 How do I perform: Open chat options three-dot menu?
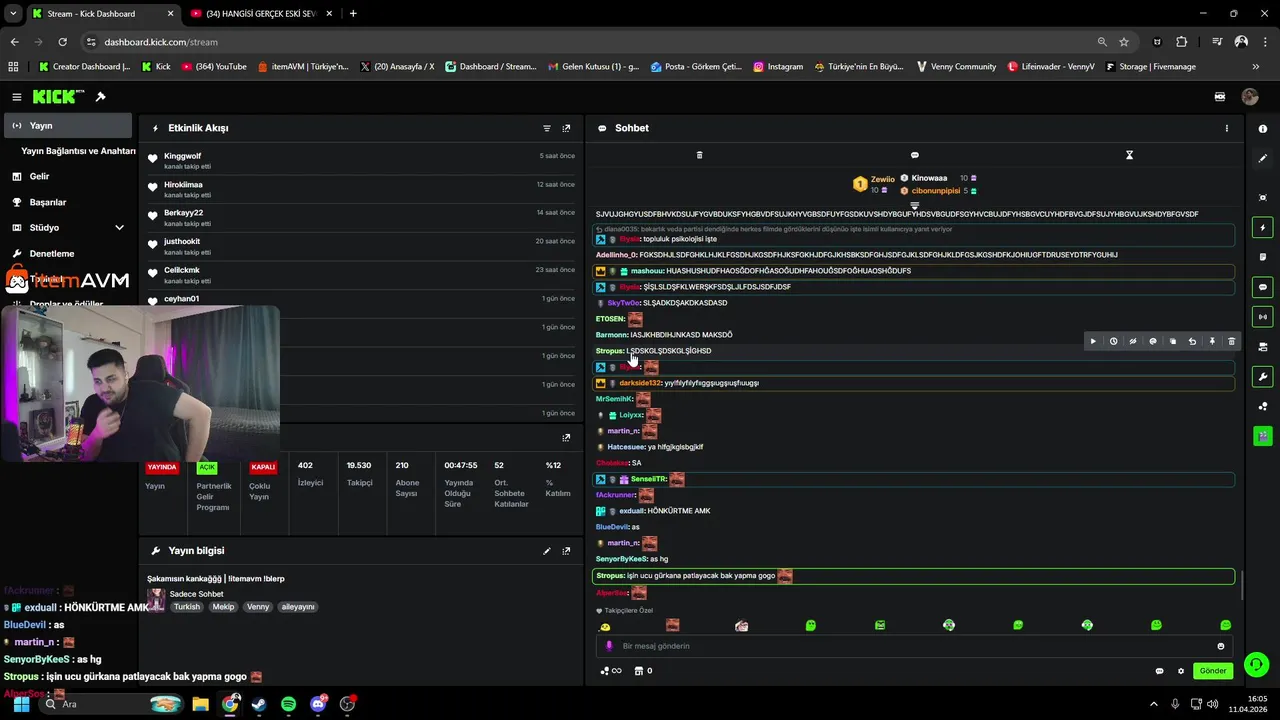(x=1227, y=128)
